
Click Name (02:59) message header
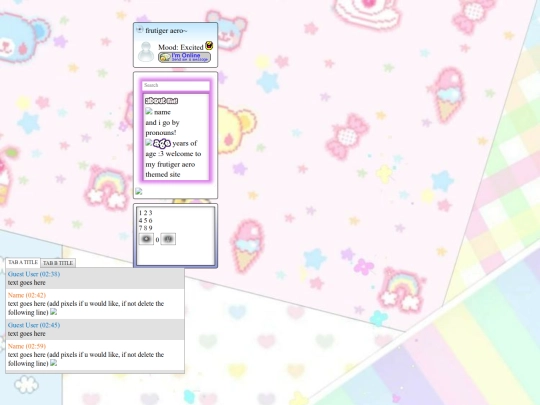tap(27, 346)
